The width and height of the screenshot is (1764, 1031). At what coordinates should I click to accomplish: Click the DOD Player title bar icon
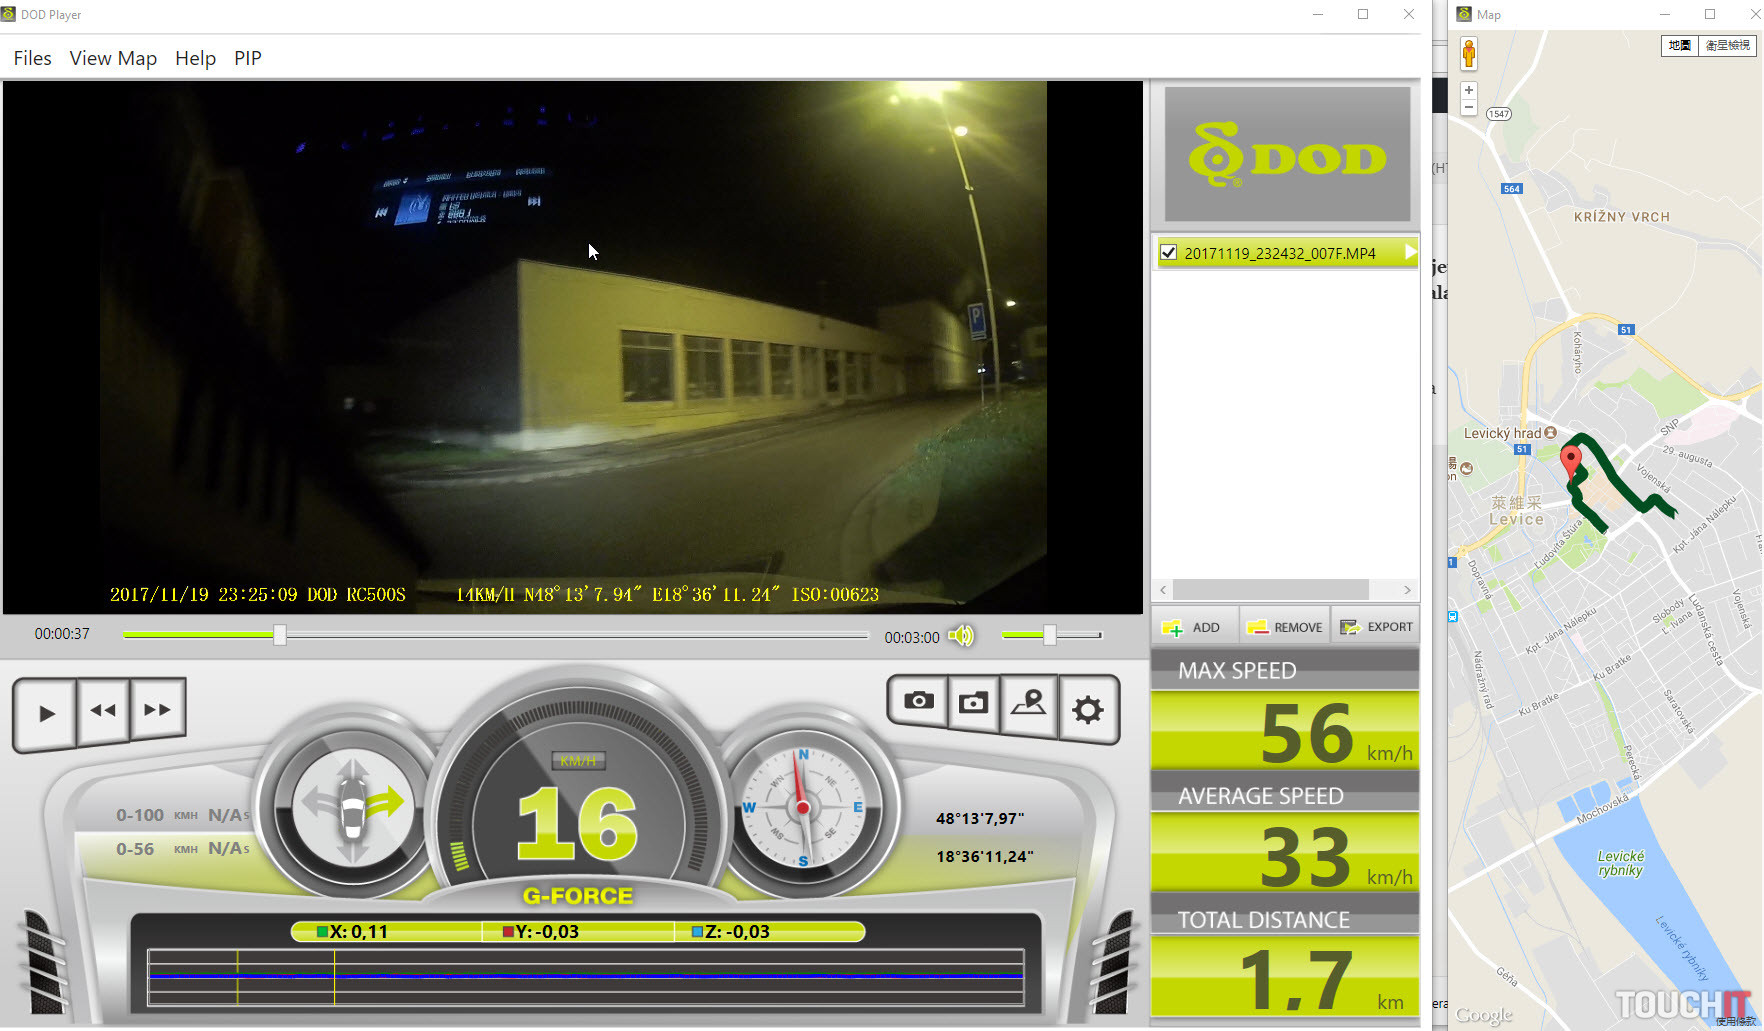point(9,14)
